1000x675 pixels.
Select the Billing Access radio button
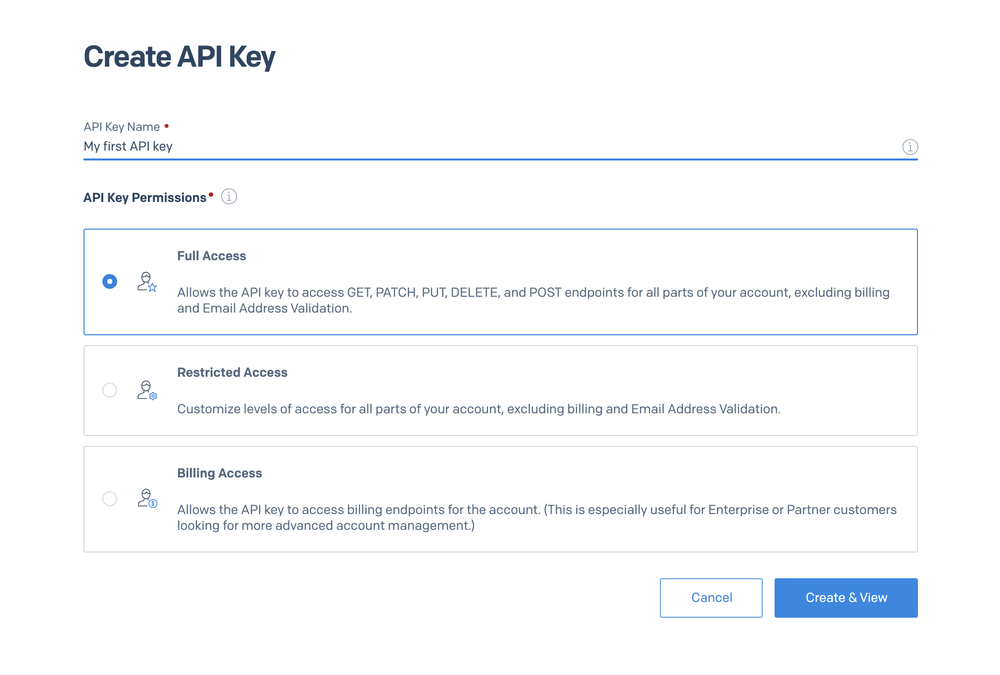(x=110, y=498)
